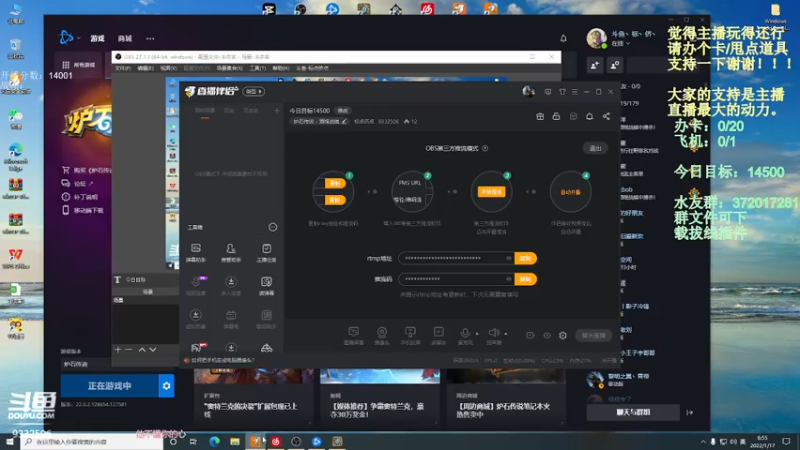Remove a scene with minus in OBS
Image resolution: width=800 pixels, height=450 pixels.
129,349
